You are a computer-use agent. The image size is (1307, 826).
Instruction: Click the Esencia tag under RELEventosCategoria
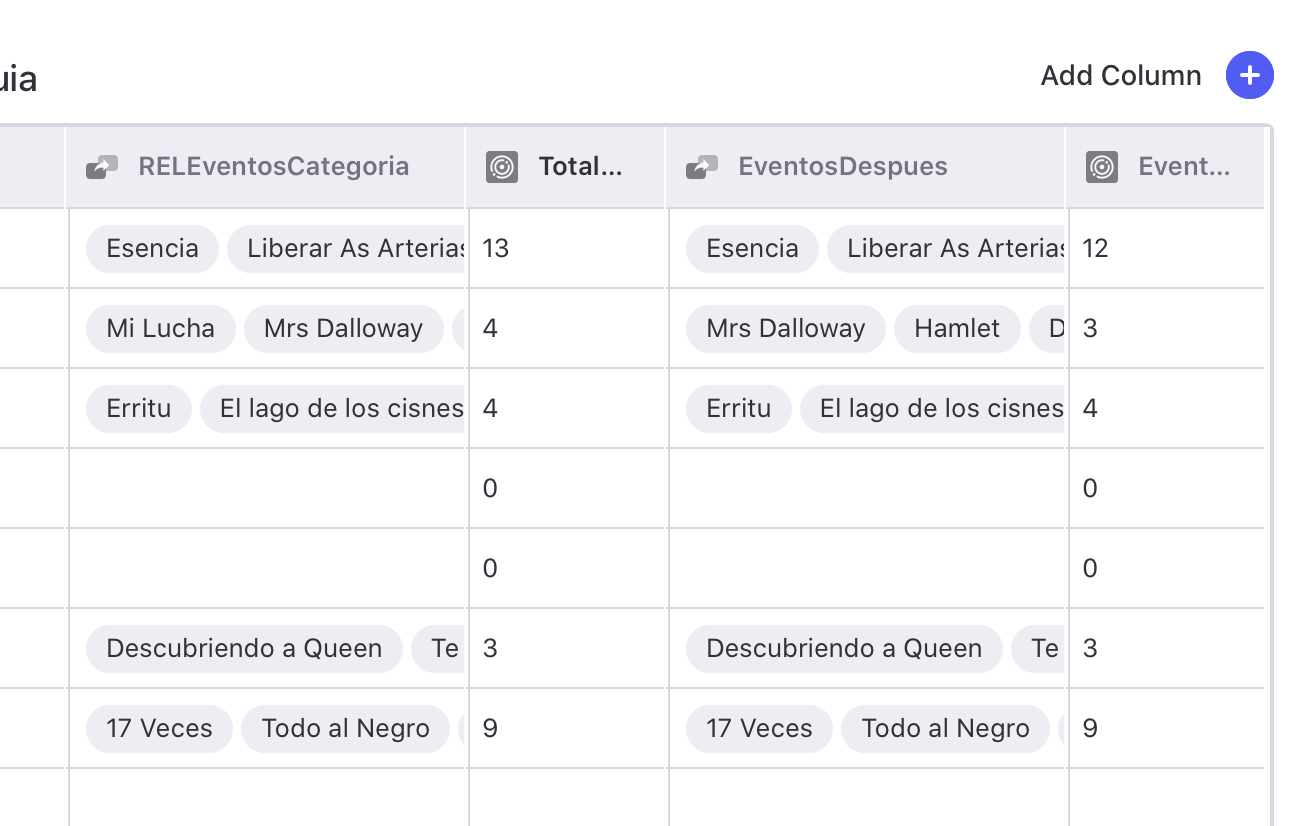152,249
